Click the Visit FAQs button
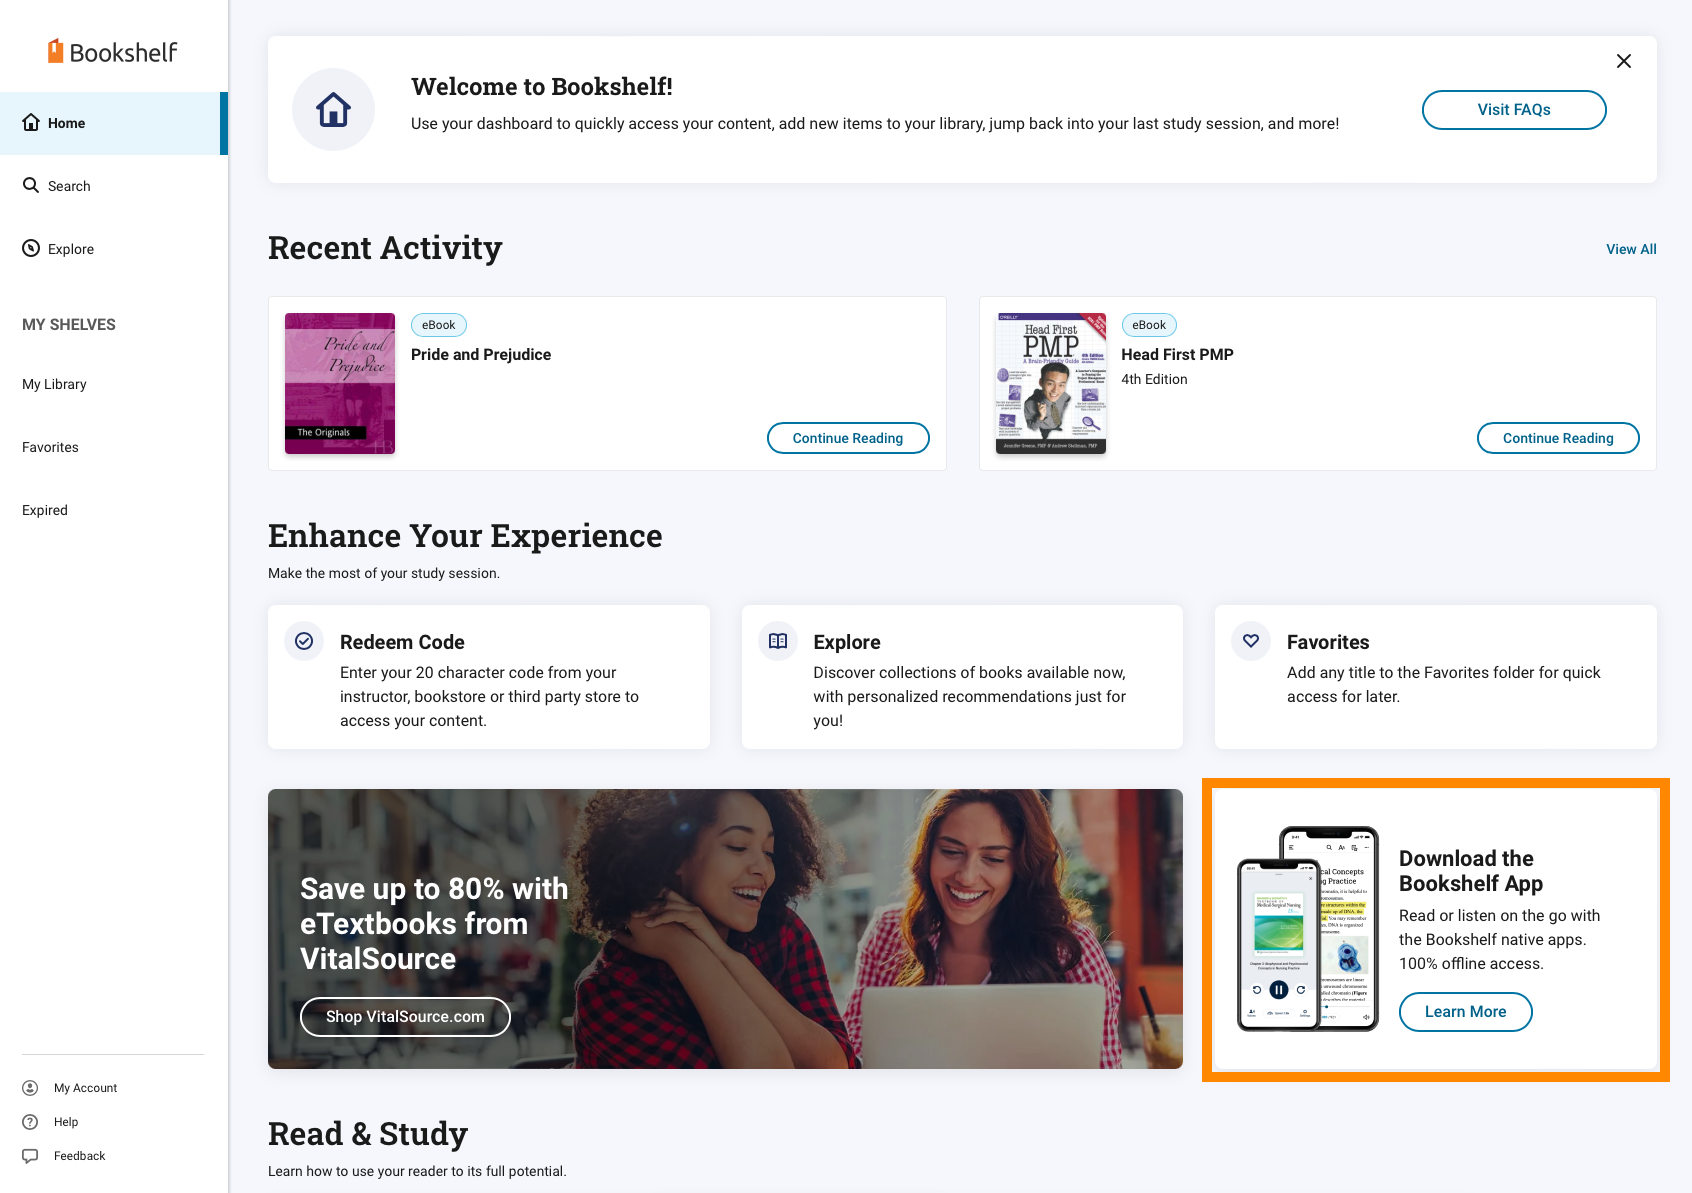Image resolution: width=1692 pixels, height=1193 pixels. [x=1514, y=110]
